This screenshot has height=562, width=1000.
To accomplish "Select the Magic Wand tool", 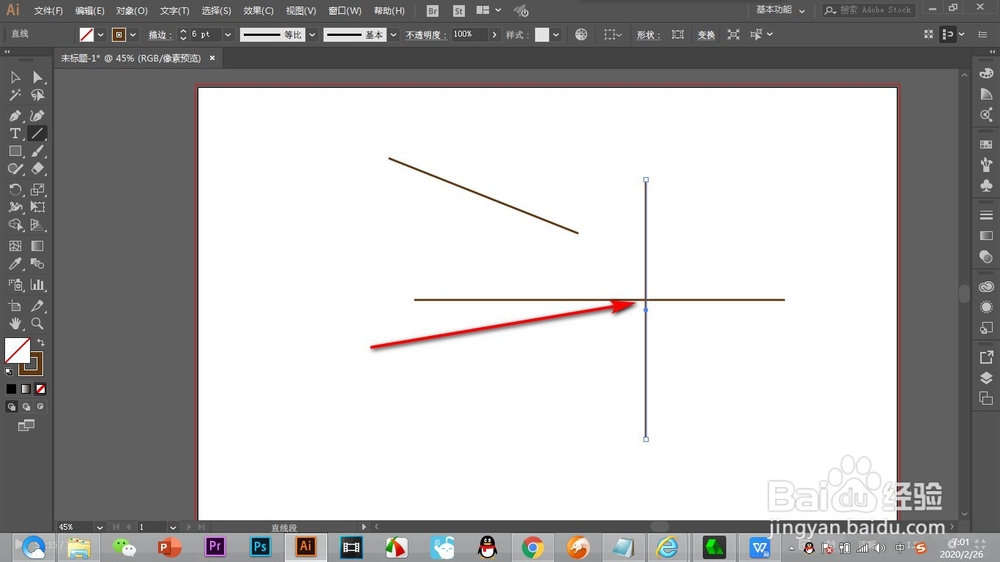I will (x=15, y=95).
